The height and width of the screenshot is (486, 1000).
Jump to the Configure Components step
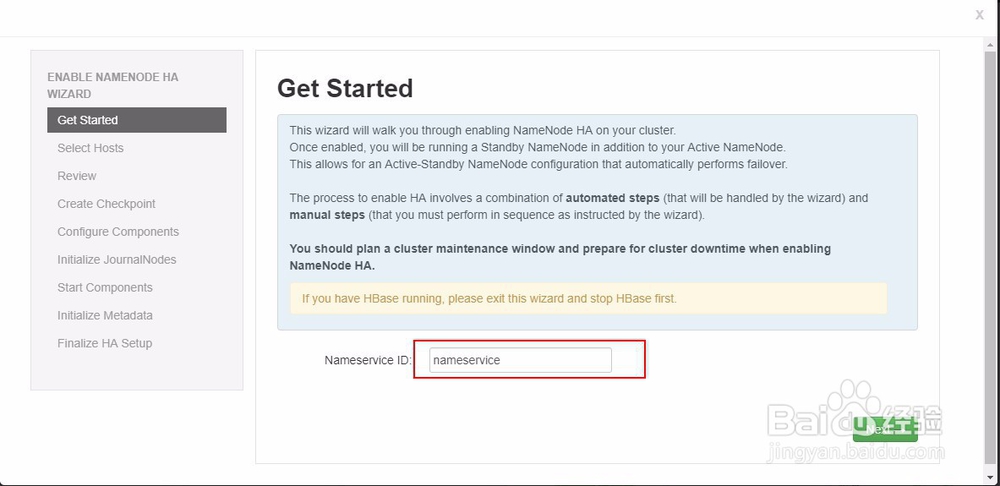pos(118,232)
